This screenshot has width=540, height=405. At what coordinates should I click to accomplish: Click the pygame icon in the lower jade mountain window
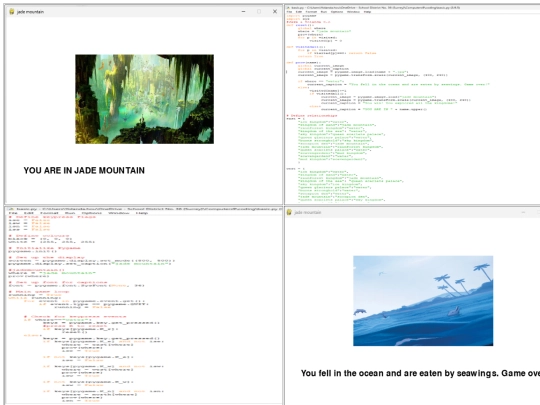click(289, 212)
